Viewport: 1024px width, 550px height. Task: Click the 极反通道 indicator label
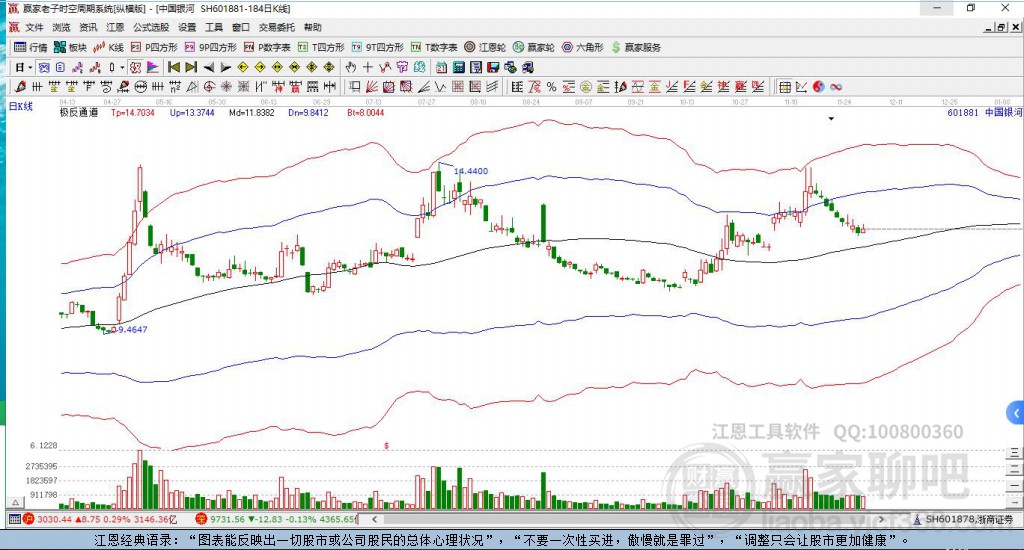click(79, 112)
